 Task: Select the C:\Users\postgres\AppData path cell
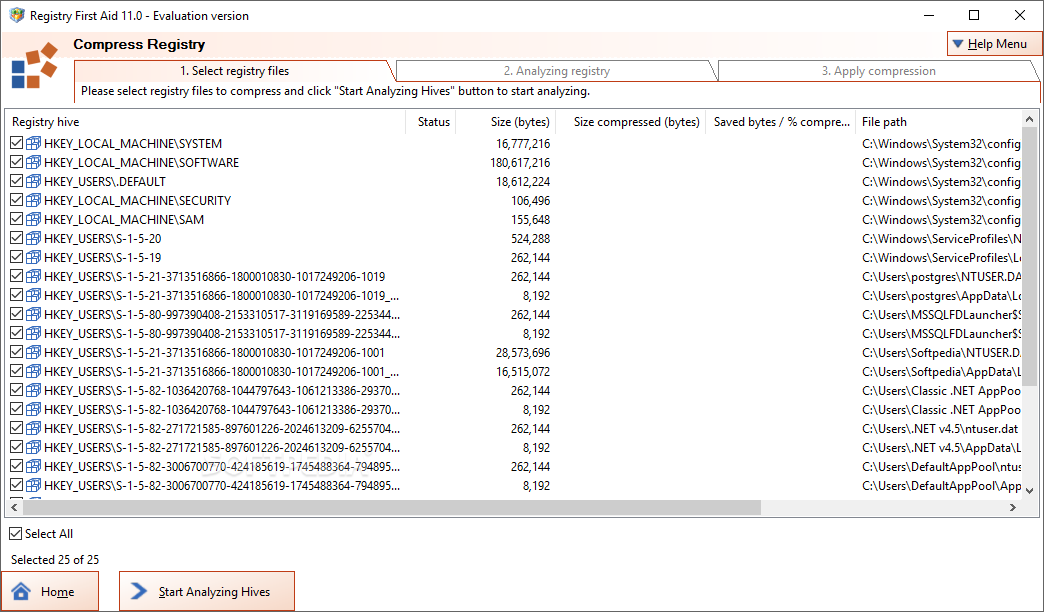tap(941, 296)
